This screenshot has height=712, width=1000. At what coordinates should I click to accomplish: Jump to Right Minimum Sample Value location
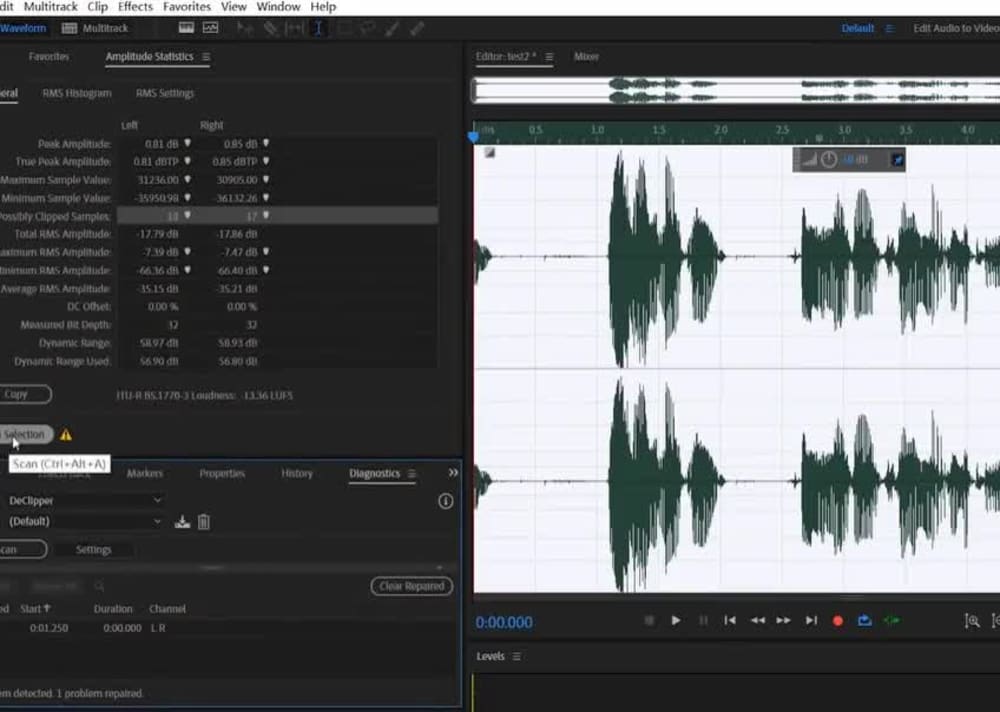pos(266,198)
